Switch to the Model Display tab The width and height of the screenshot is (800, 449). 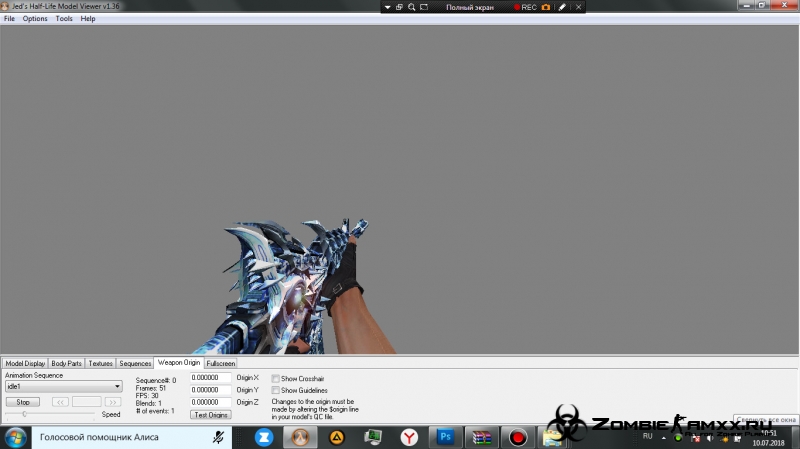tap(25, 363)
